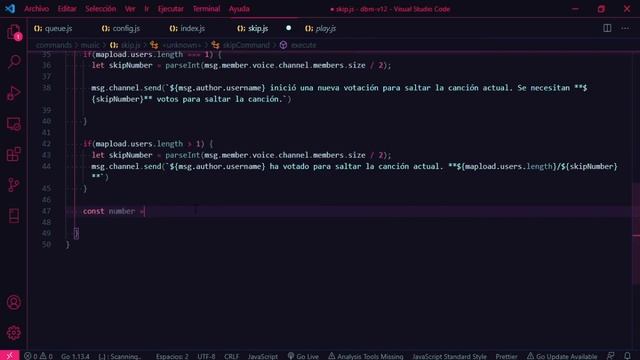The image size is (640, 360).
Task: Open the Ejecutar menu
Action: coord(171,9)
